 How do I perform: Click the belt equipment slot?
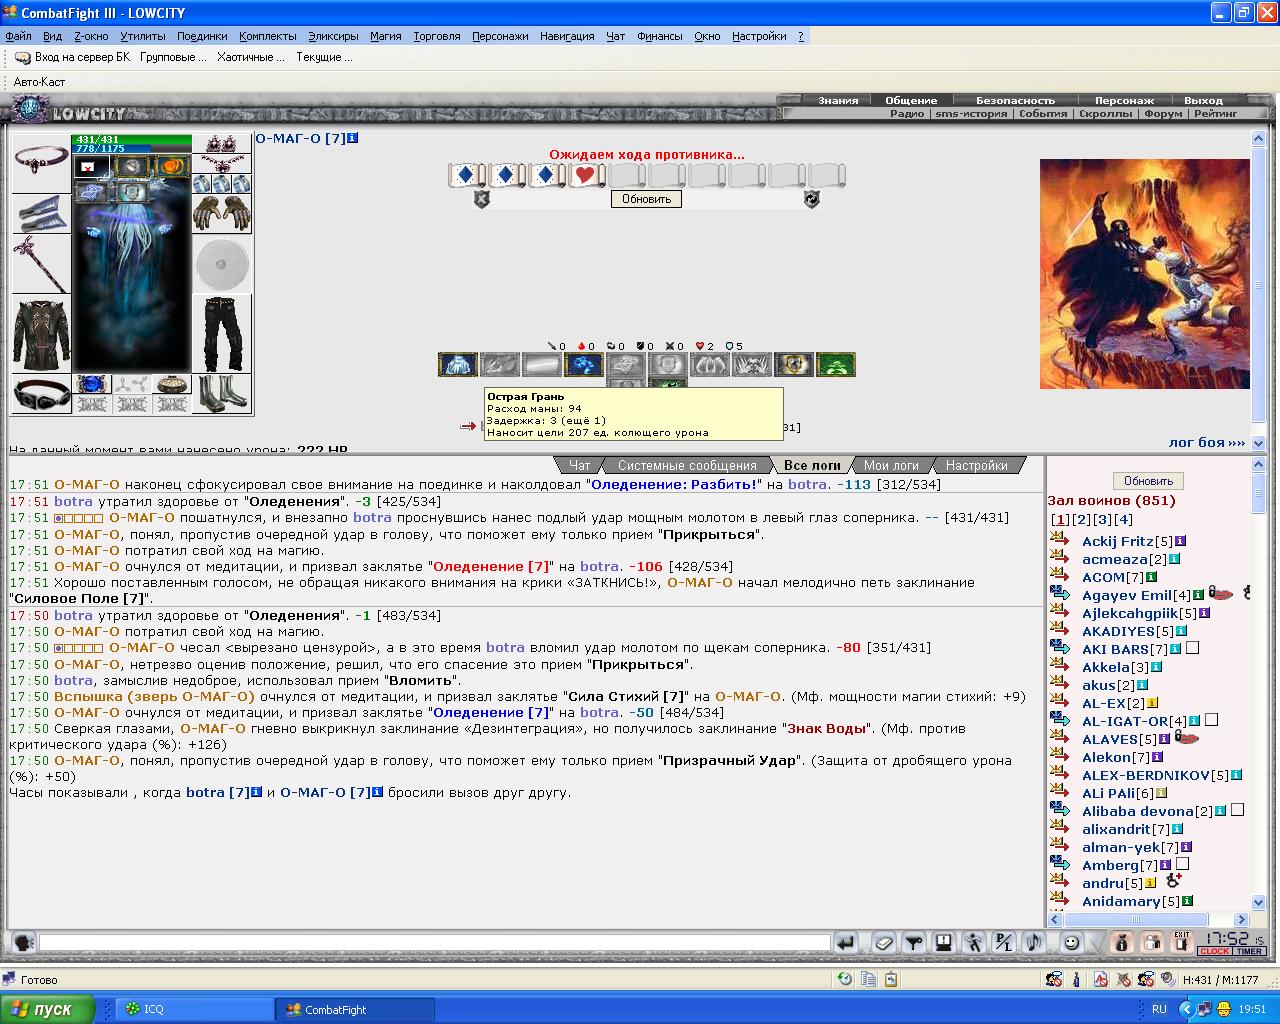tap(41, 393)
